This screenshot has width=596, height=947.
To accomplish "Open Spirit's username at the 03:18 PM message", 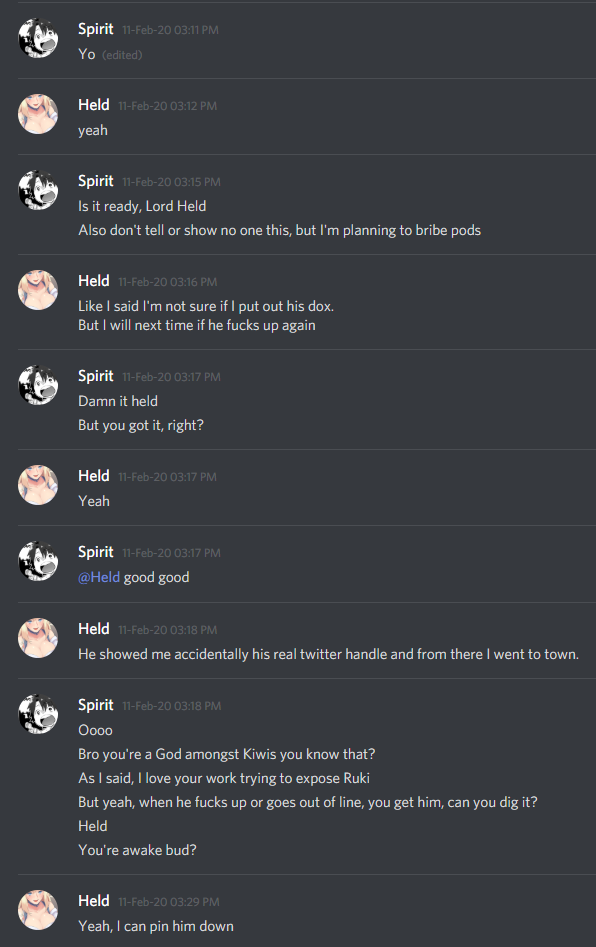I will [95, 705].
